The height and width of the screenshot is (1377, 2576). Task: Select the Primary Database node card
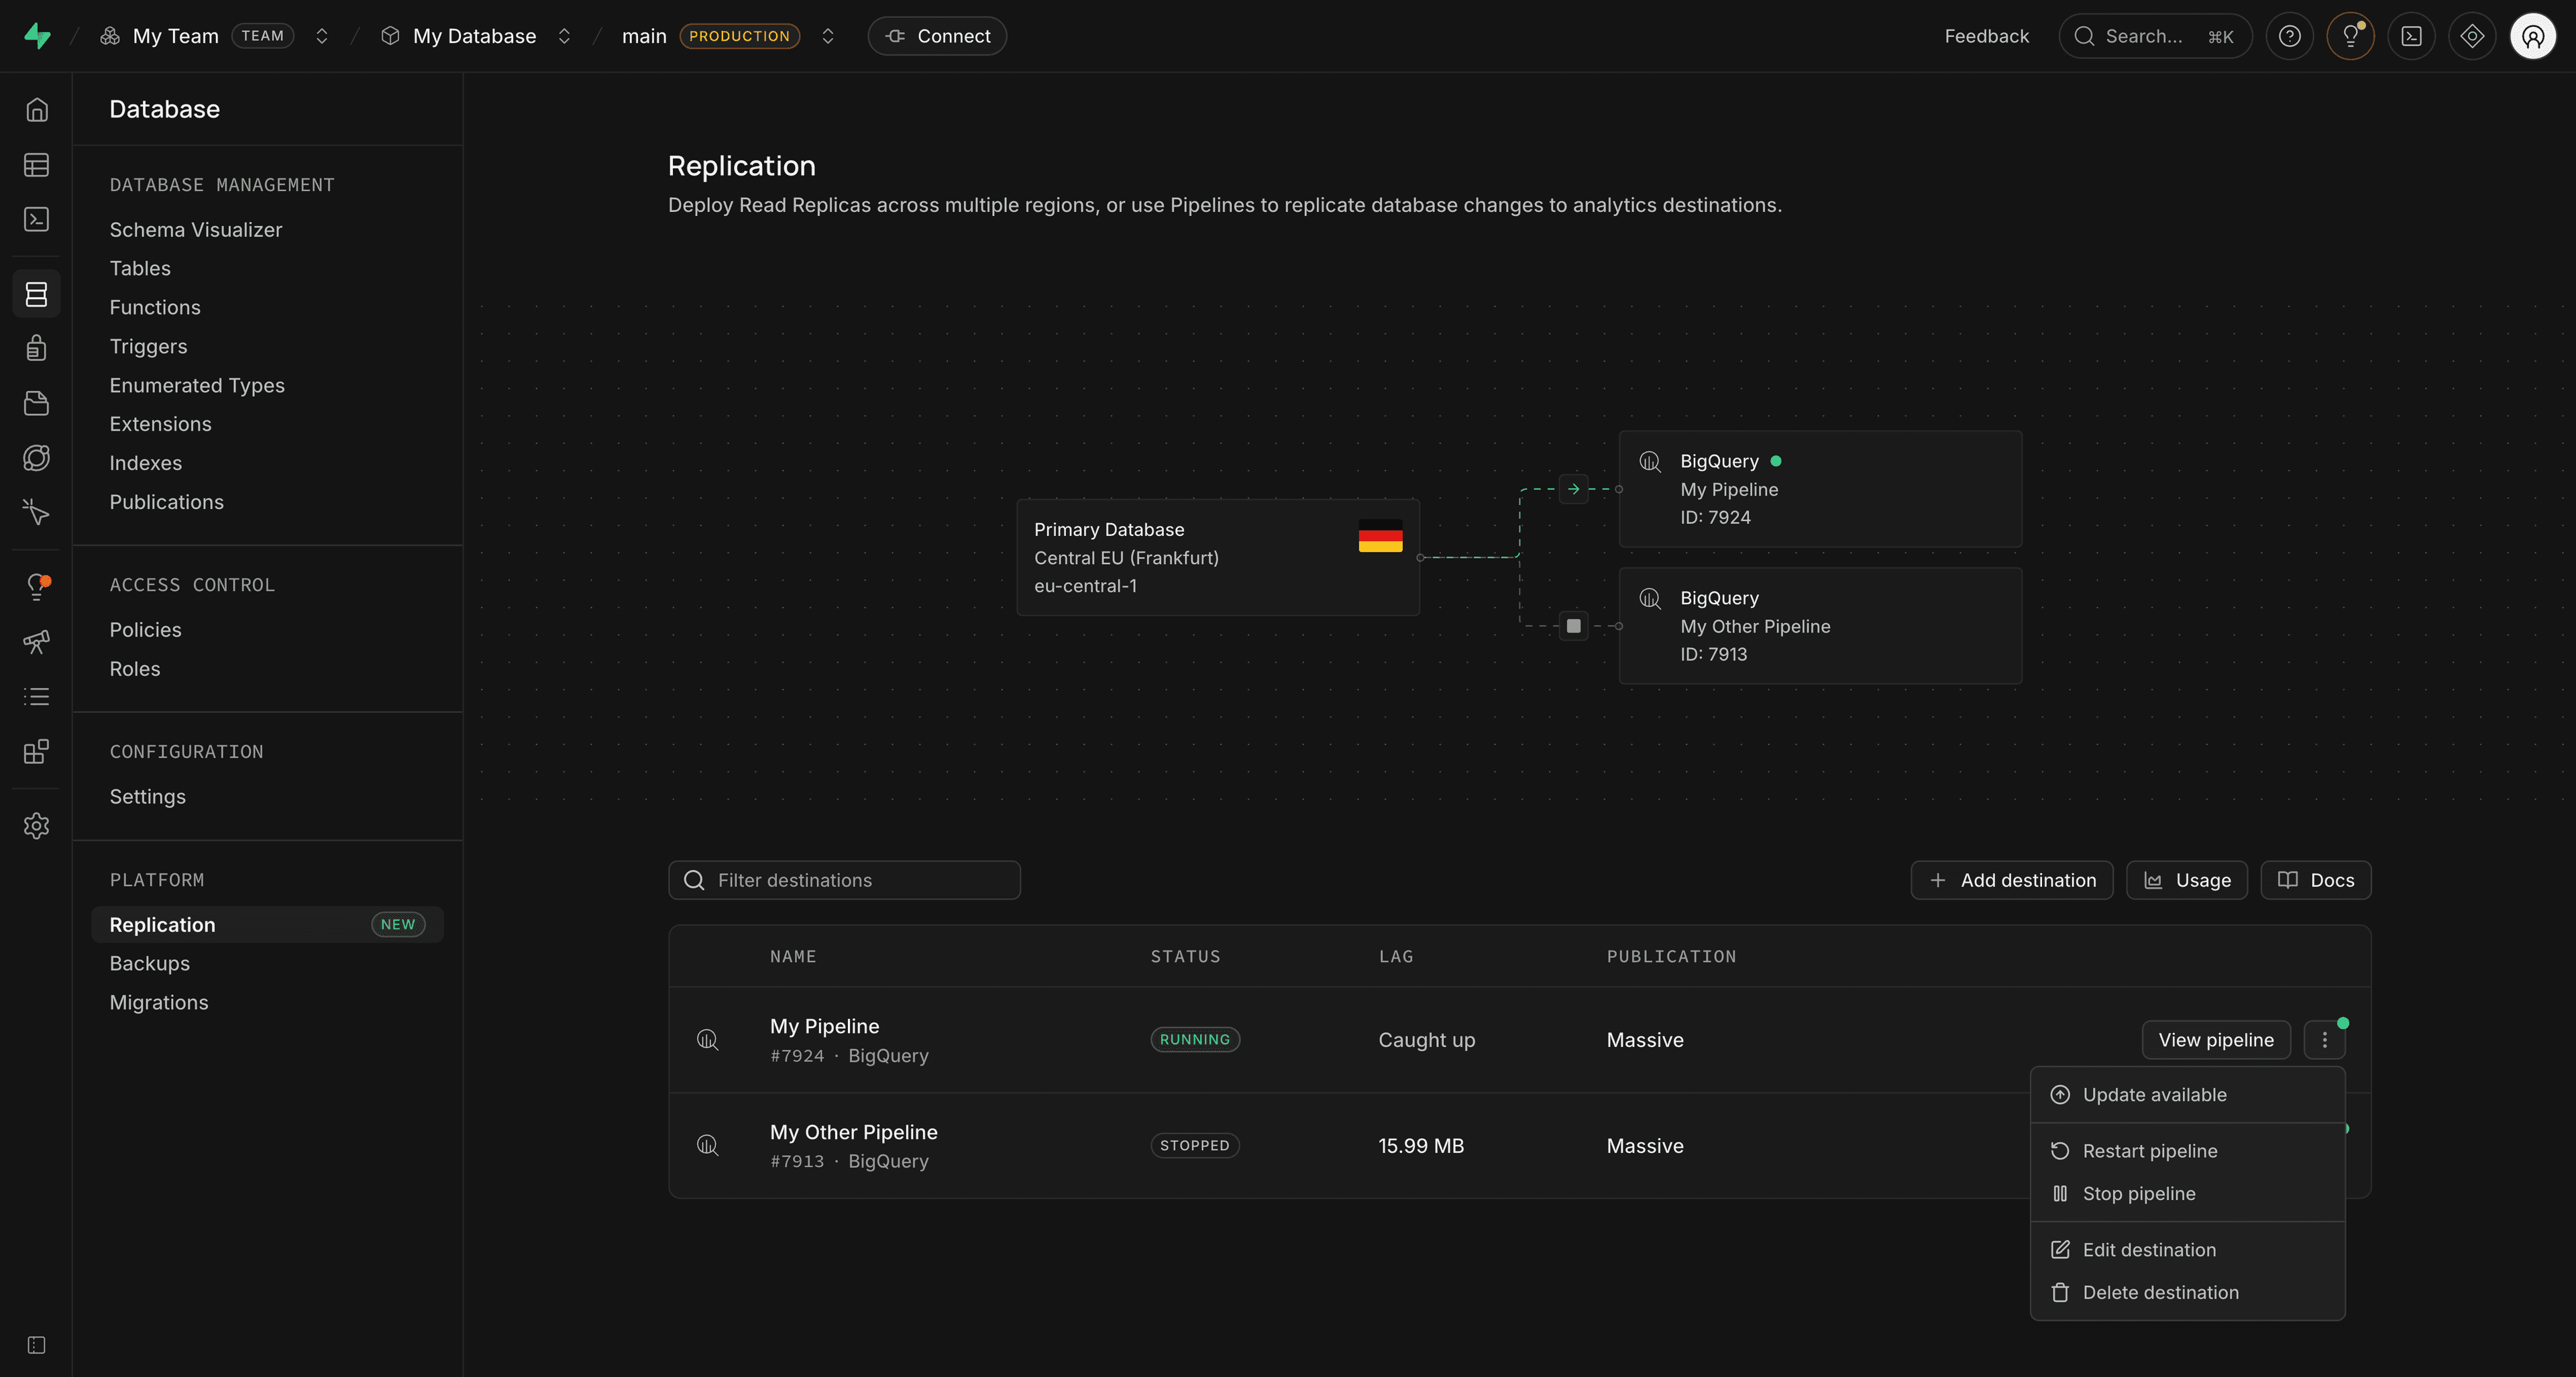tap(1218, 558)
